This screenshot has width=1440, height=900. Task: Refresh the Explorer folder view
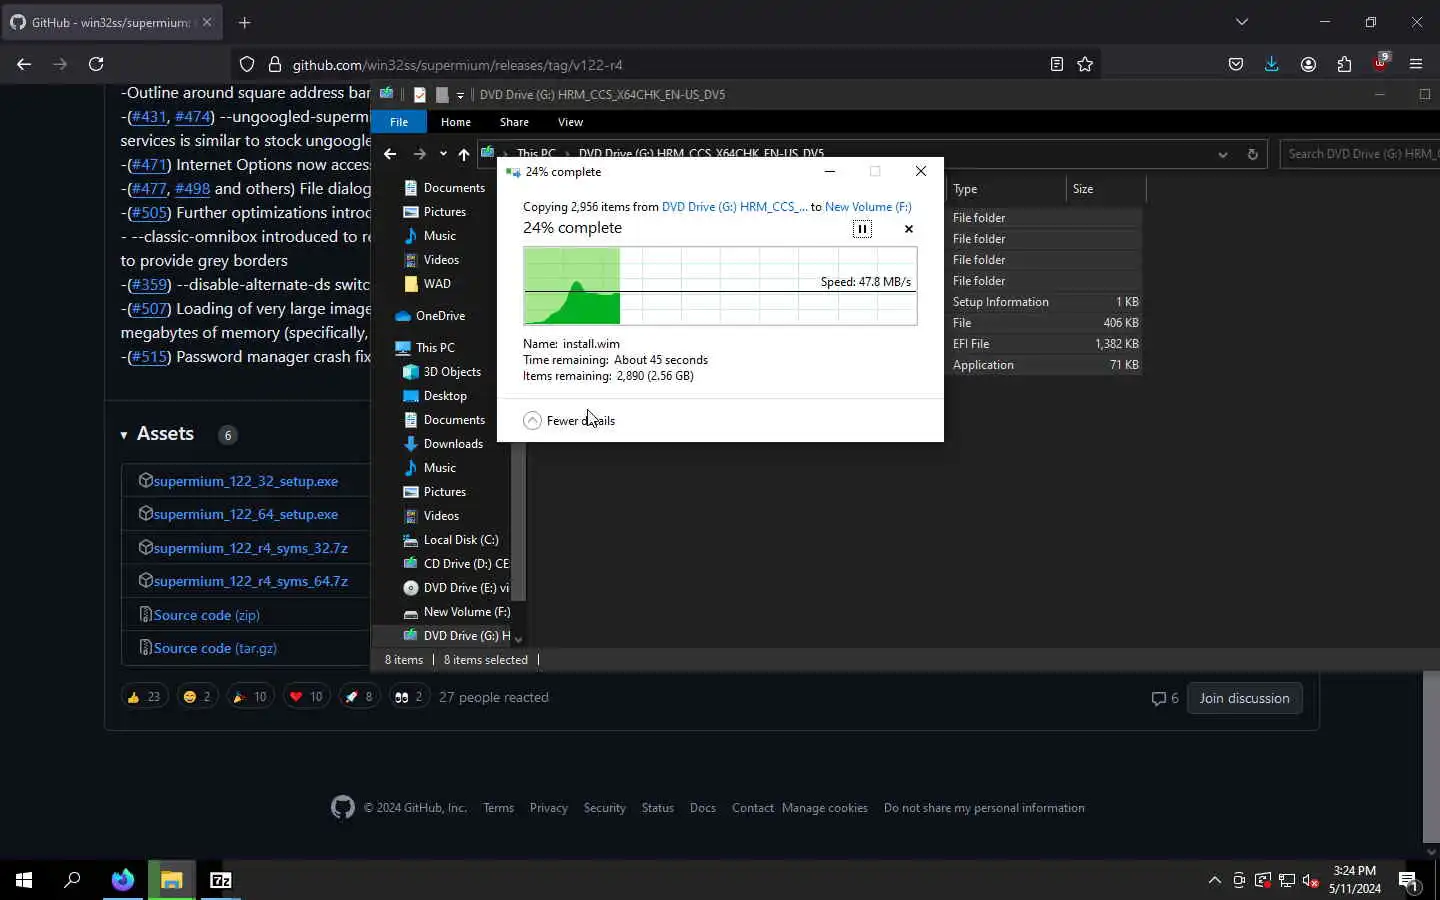coord(1252,154)
